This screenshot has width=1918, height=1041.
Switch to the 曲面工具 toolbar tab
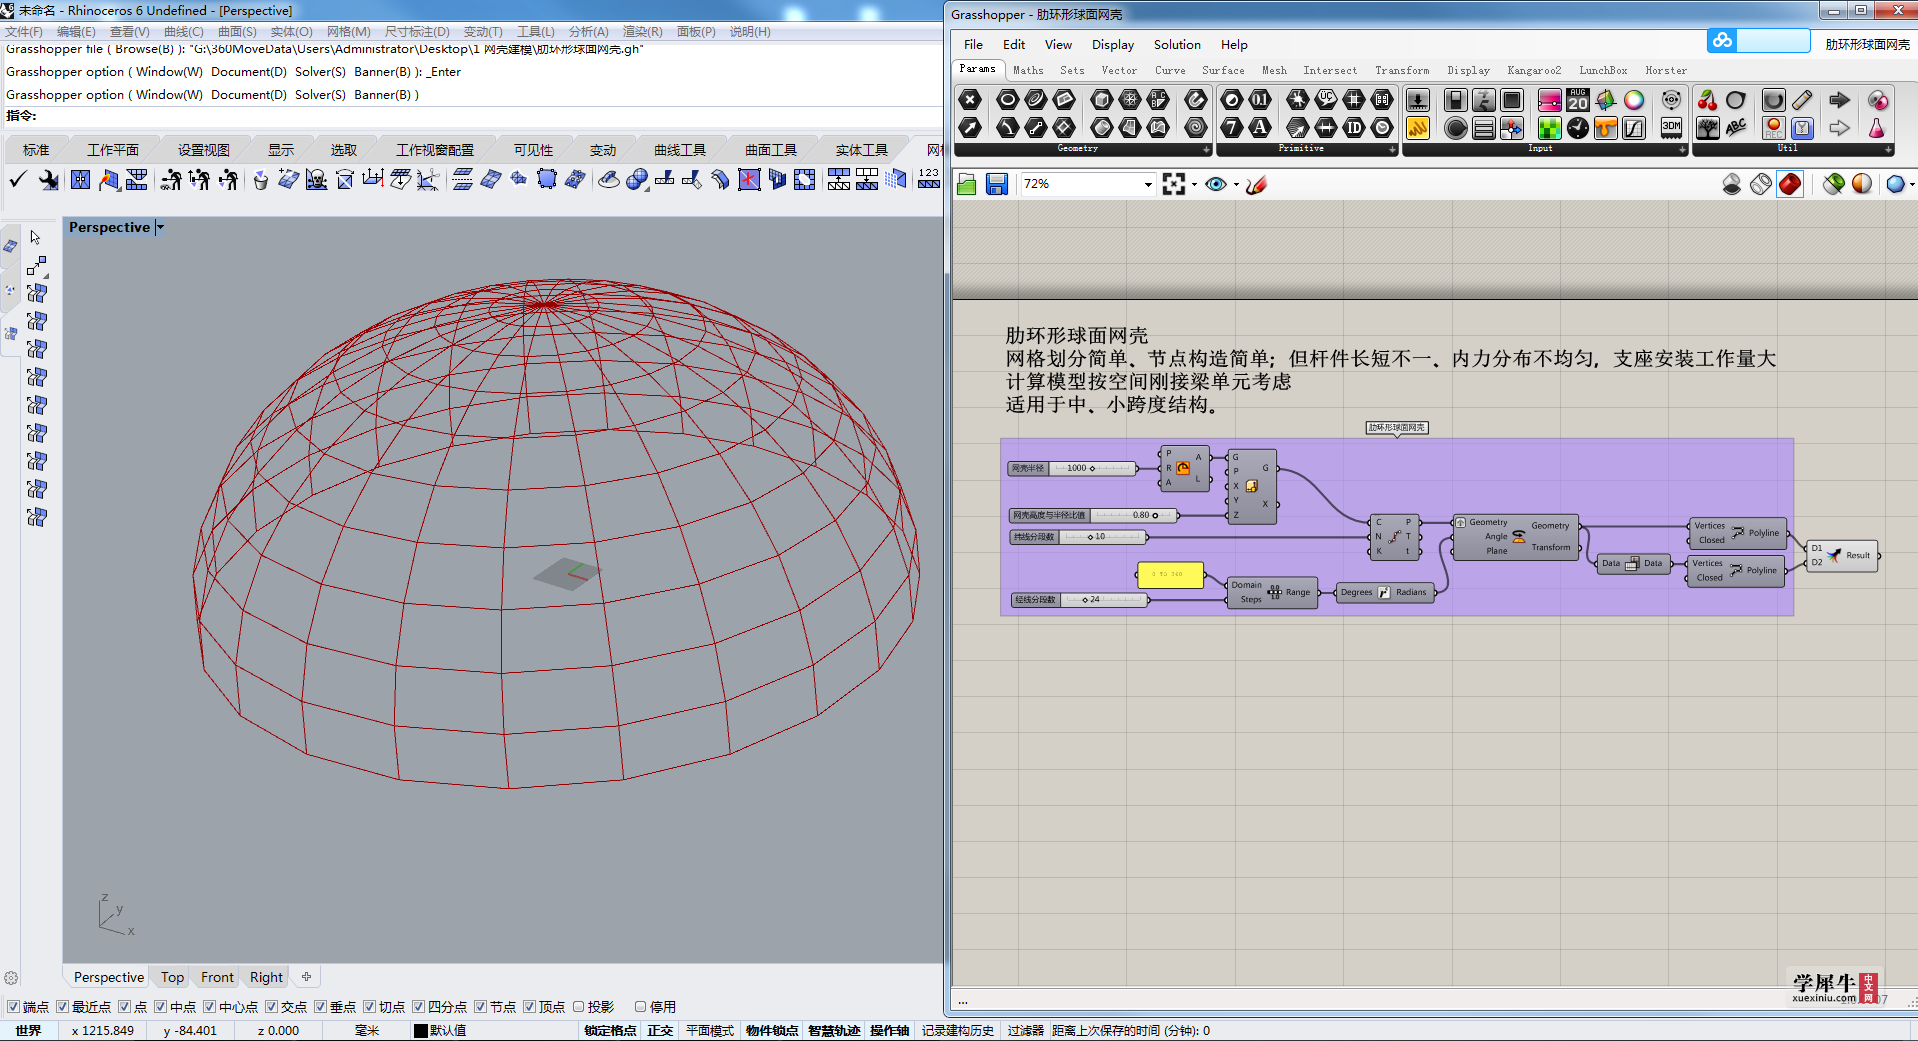[771, 150]
